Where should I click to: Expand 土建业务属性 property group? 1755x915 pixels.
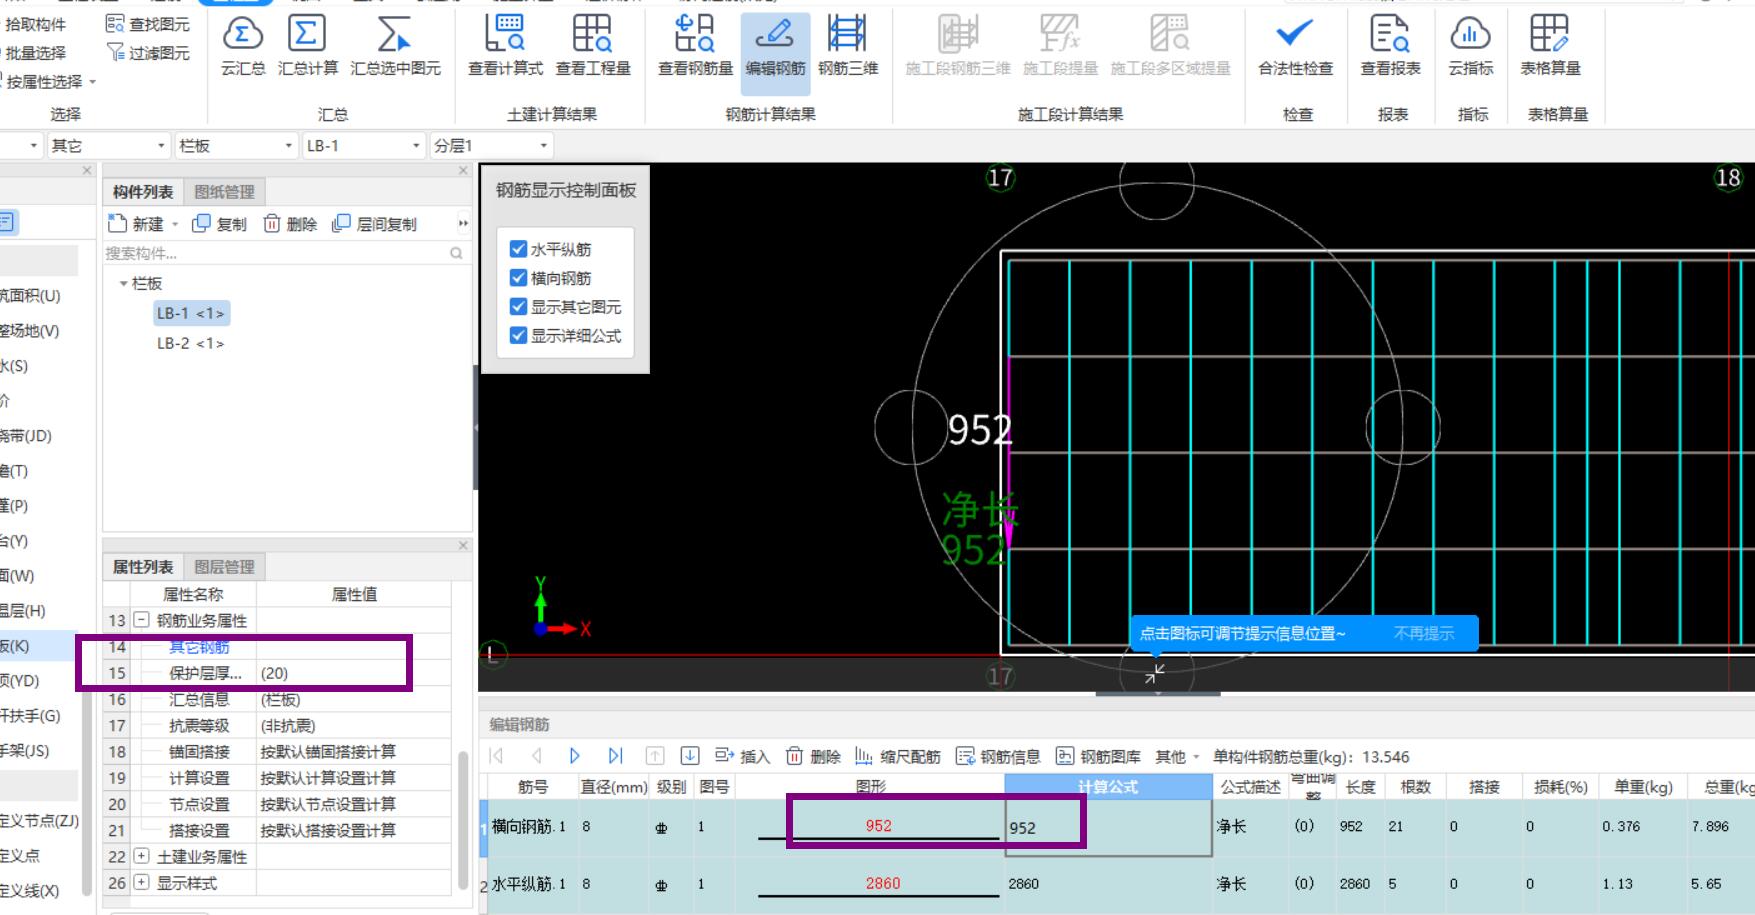point(142,857)
